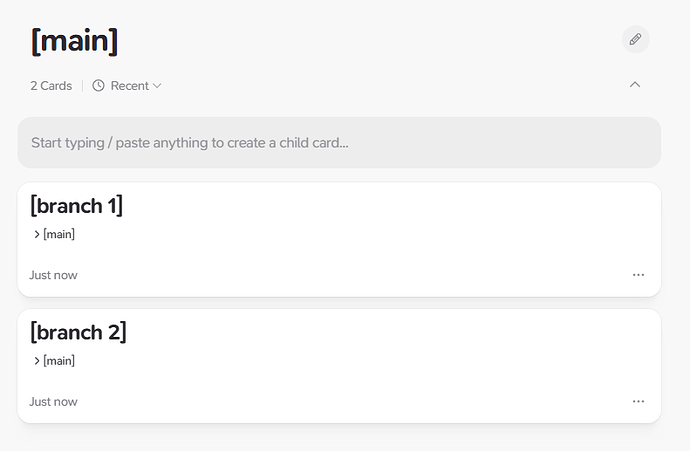This screenshot has width=690, height=451.
Task: Open the Recent sort dropdown
Action: pyautogui.click(x=128, y=86)
